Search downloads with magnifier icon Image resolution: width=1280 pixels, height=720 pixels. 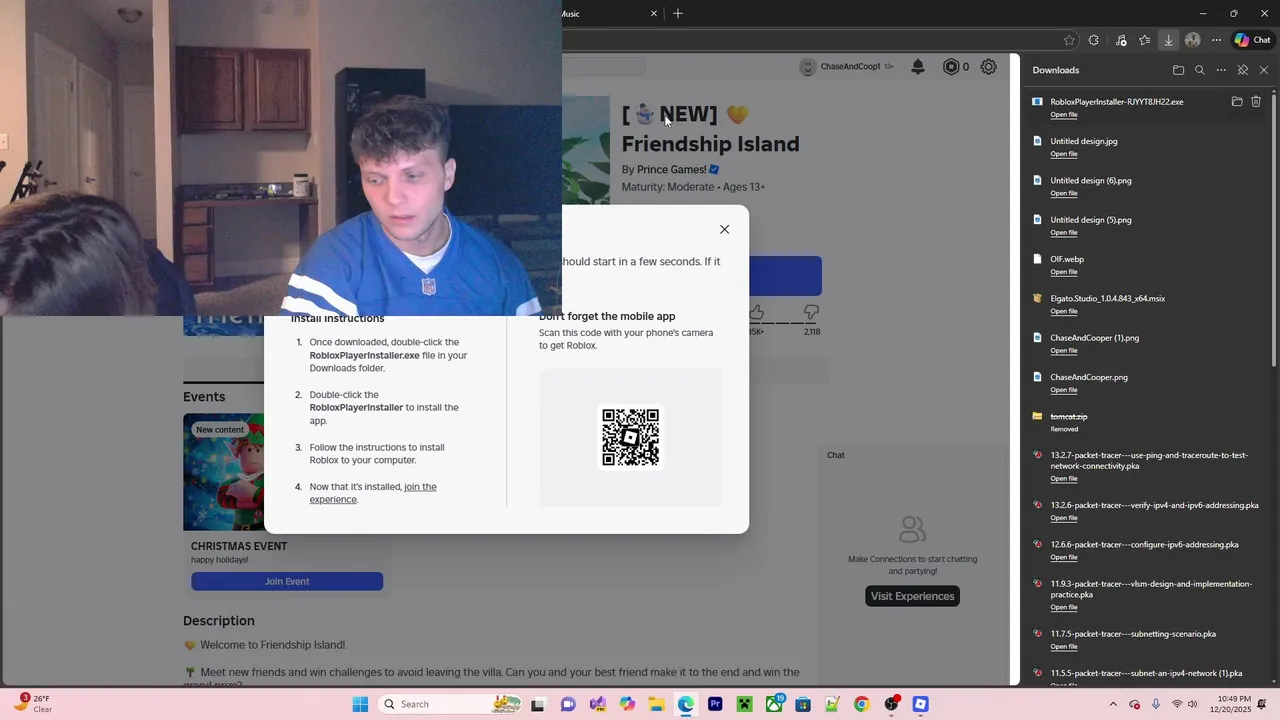[1200, 70]
